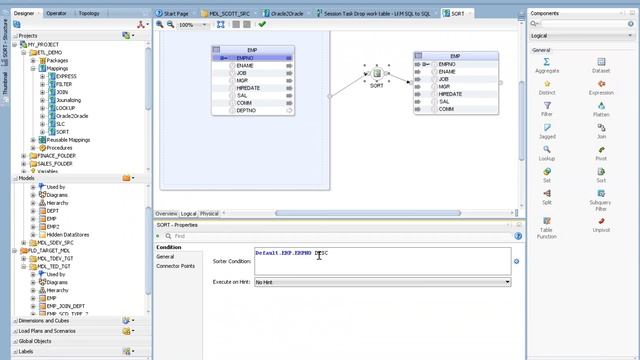Select the Subquery Filter component
The image size is (640, 360).
point(601,200)
